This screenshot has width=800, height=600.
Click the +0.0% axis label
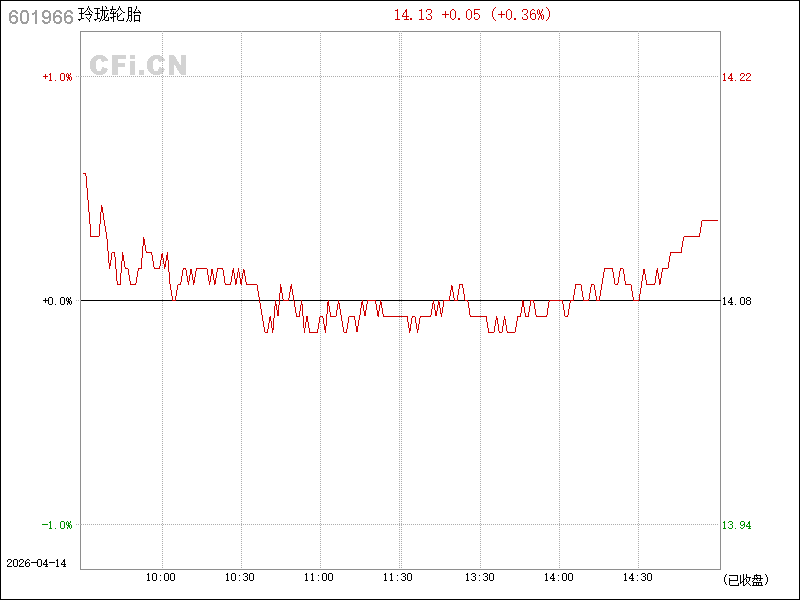point(57,301)
